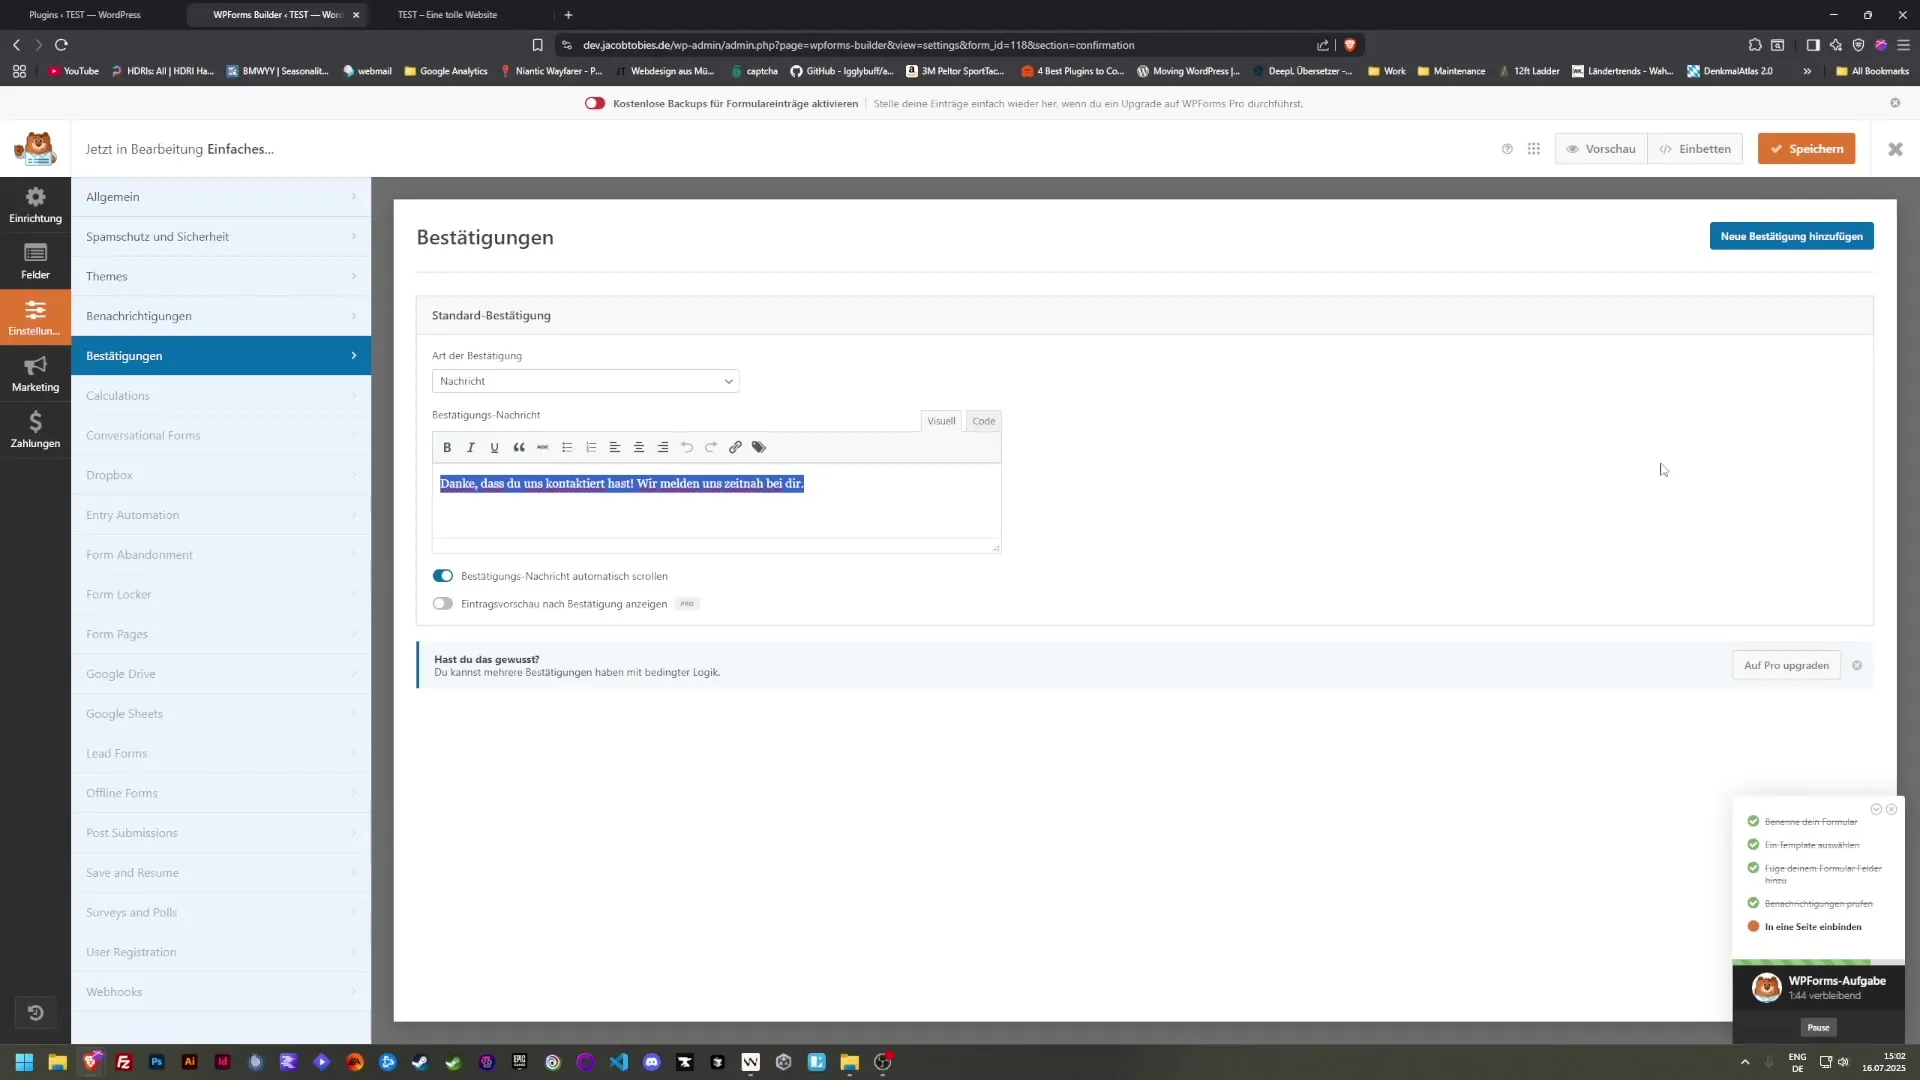Underline the selected confirmation text
Image resolution: width=1920 pixels, height=1080 pixels.
click(x=494, y=447)
